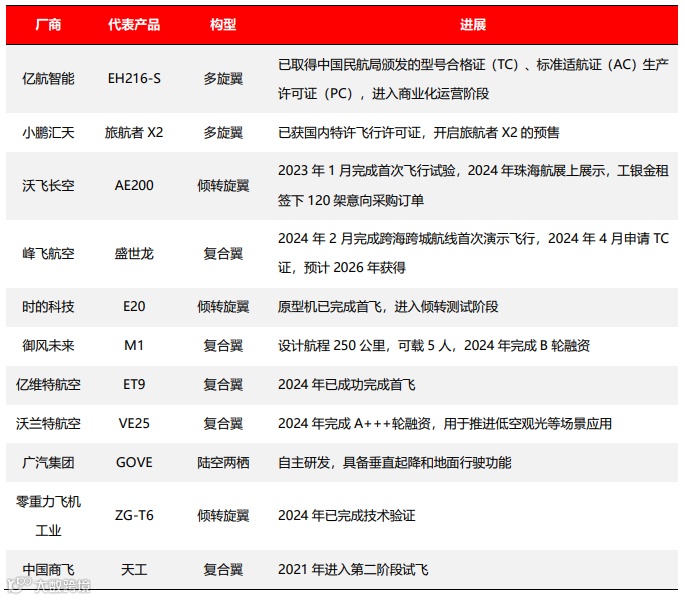685x600 pixels.
Task: Click progress text 2021 年进入第二阶段试飞
Action: point(353,570)
